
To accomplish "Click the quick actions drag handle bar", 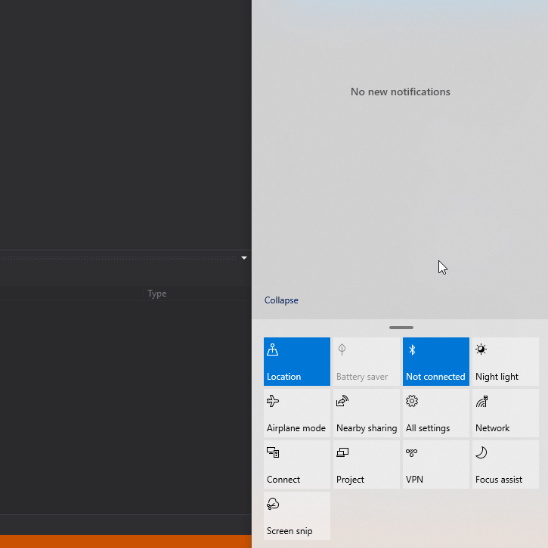I will [x=401, y=327].
